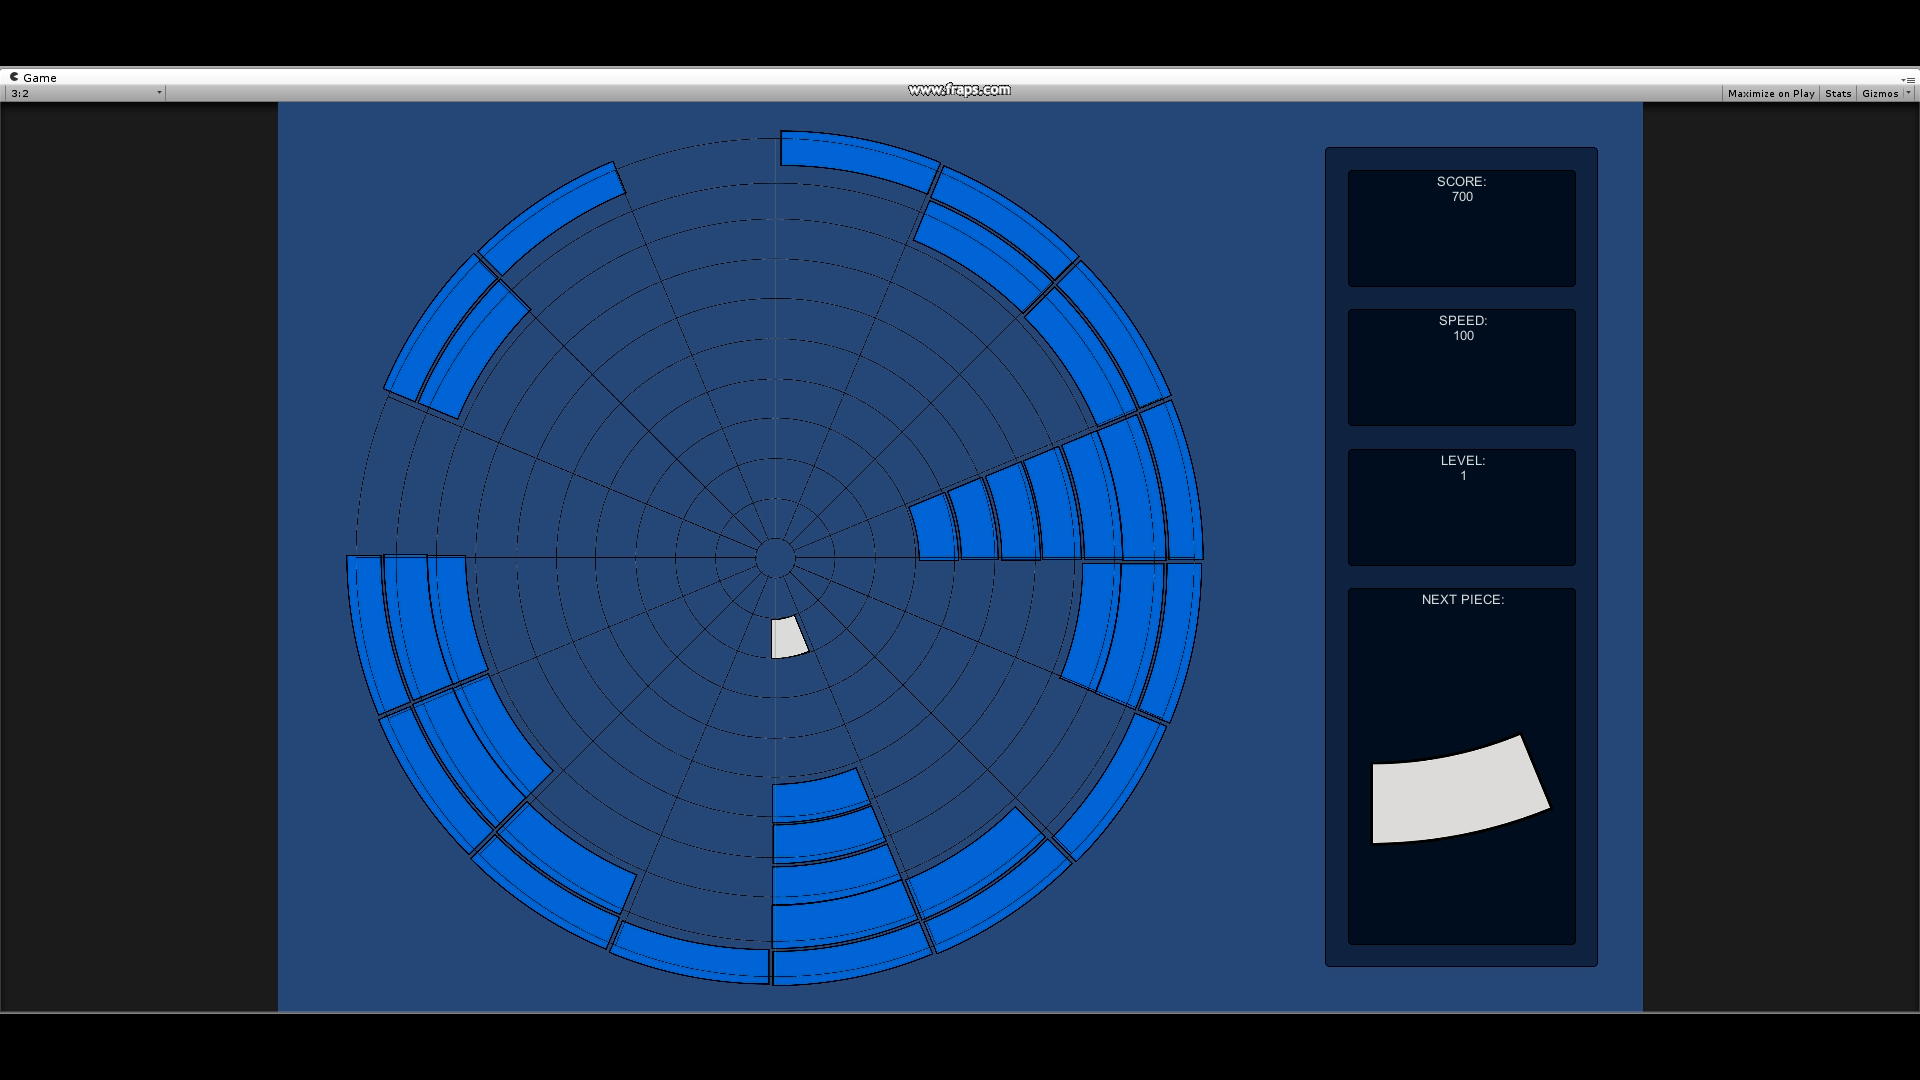The height and width of the screenshot is (1080, 1920).
Task: Toggle Maximize on Play
Action: (x=1770, y=93)
